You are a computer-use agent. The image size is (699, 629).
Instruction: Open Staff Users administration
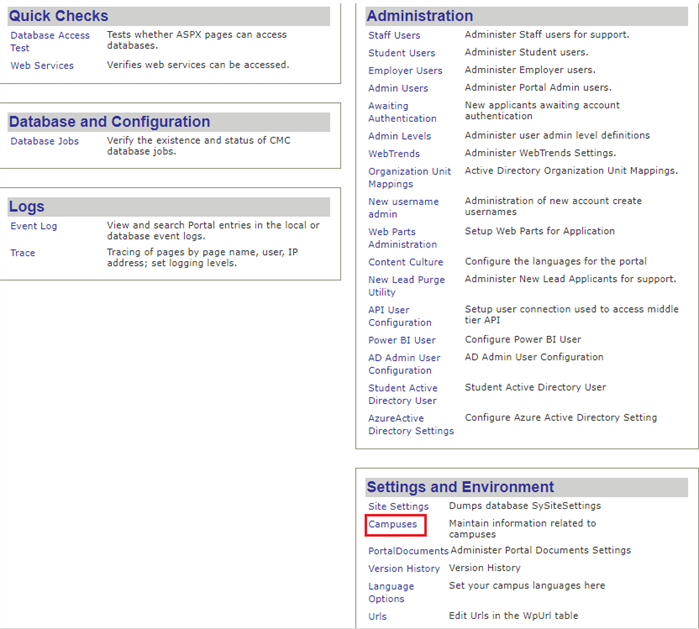point(394,36)
